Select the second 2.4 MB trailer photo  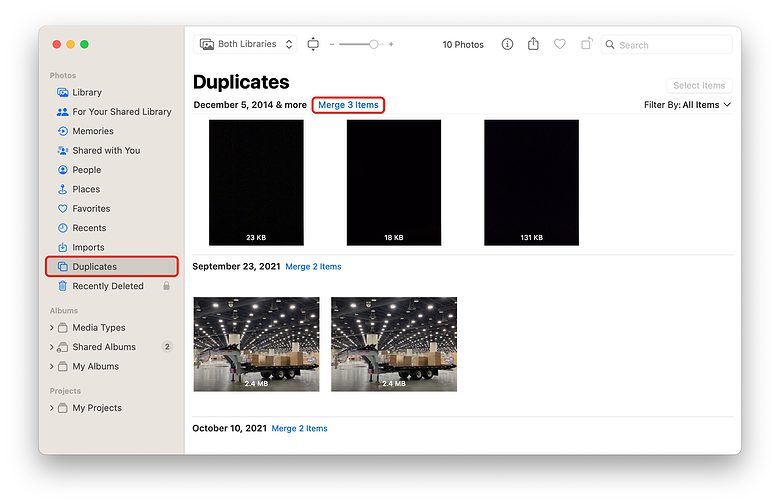394,344
